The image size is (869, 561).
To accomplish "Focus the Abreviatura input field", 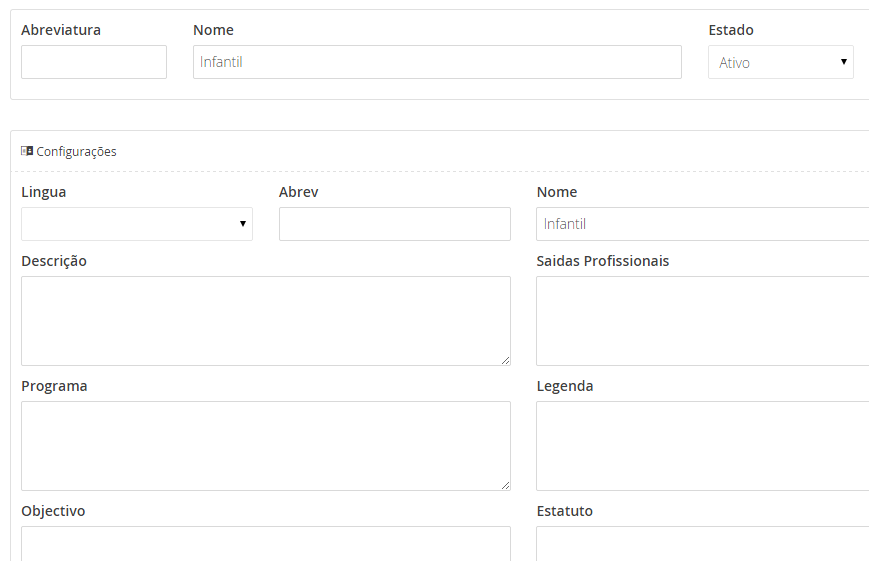I will pos(94,62).
